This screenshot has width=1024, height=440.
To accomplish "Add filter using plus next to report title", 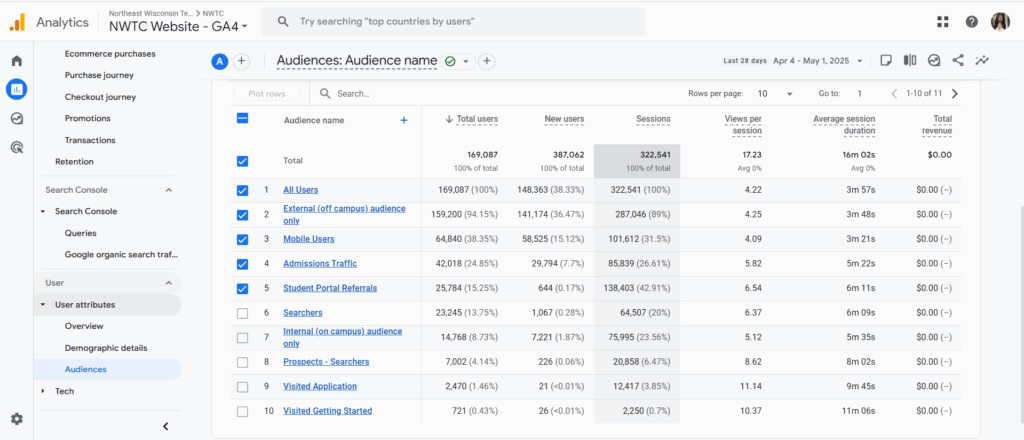I will (x=486, y=61).
